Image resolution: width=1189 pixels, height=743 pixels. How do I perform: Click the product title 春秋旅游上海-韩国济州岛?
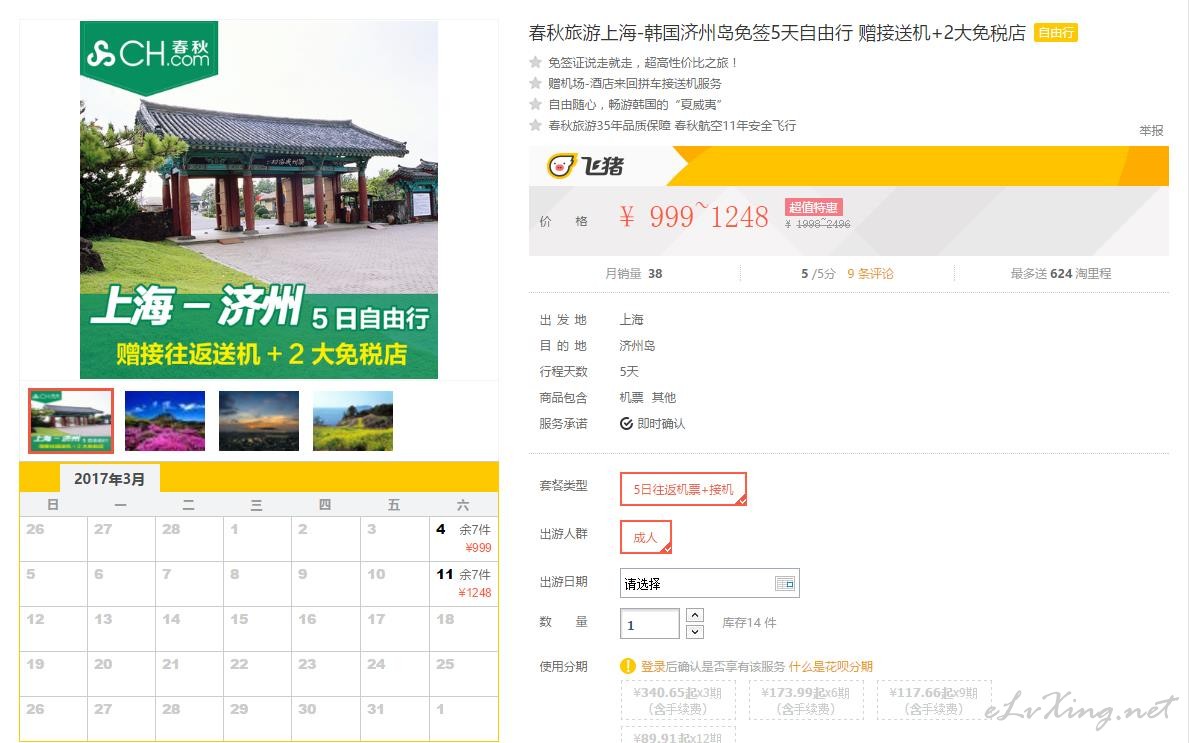coord(776,33)
